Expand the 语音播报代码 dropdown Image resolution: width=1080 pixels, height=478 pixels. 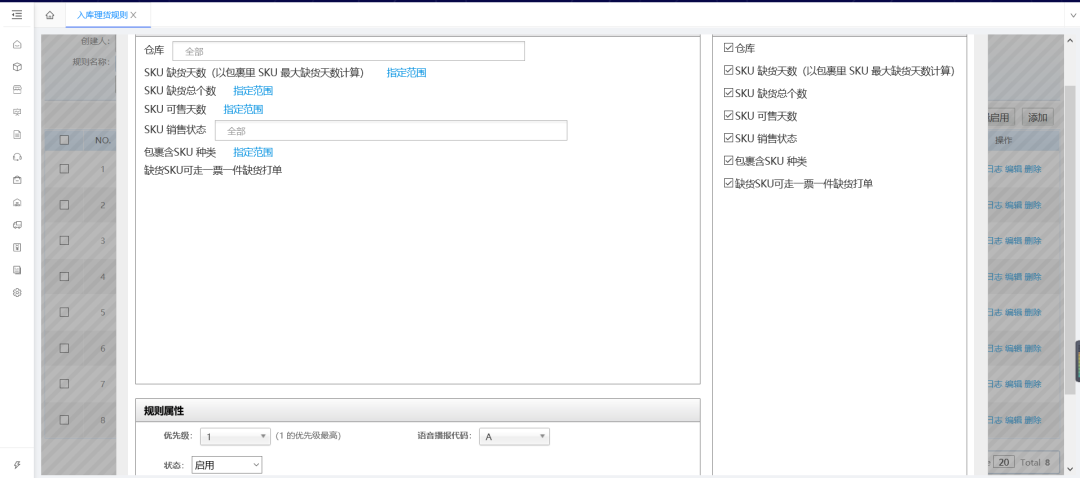(x=514, y=436)
